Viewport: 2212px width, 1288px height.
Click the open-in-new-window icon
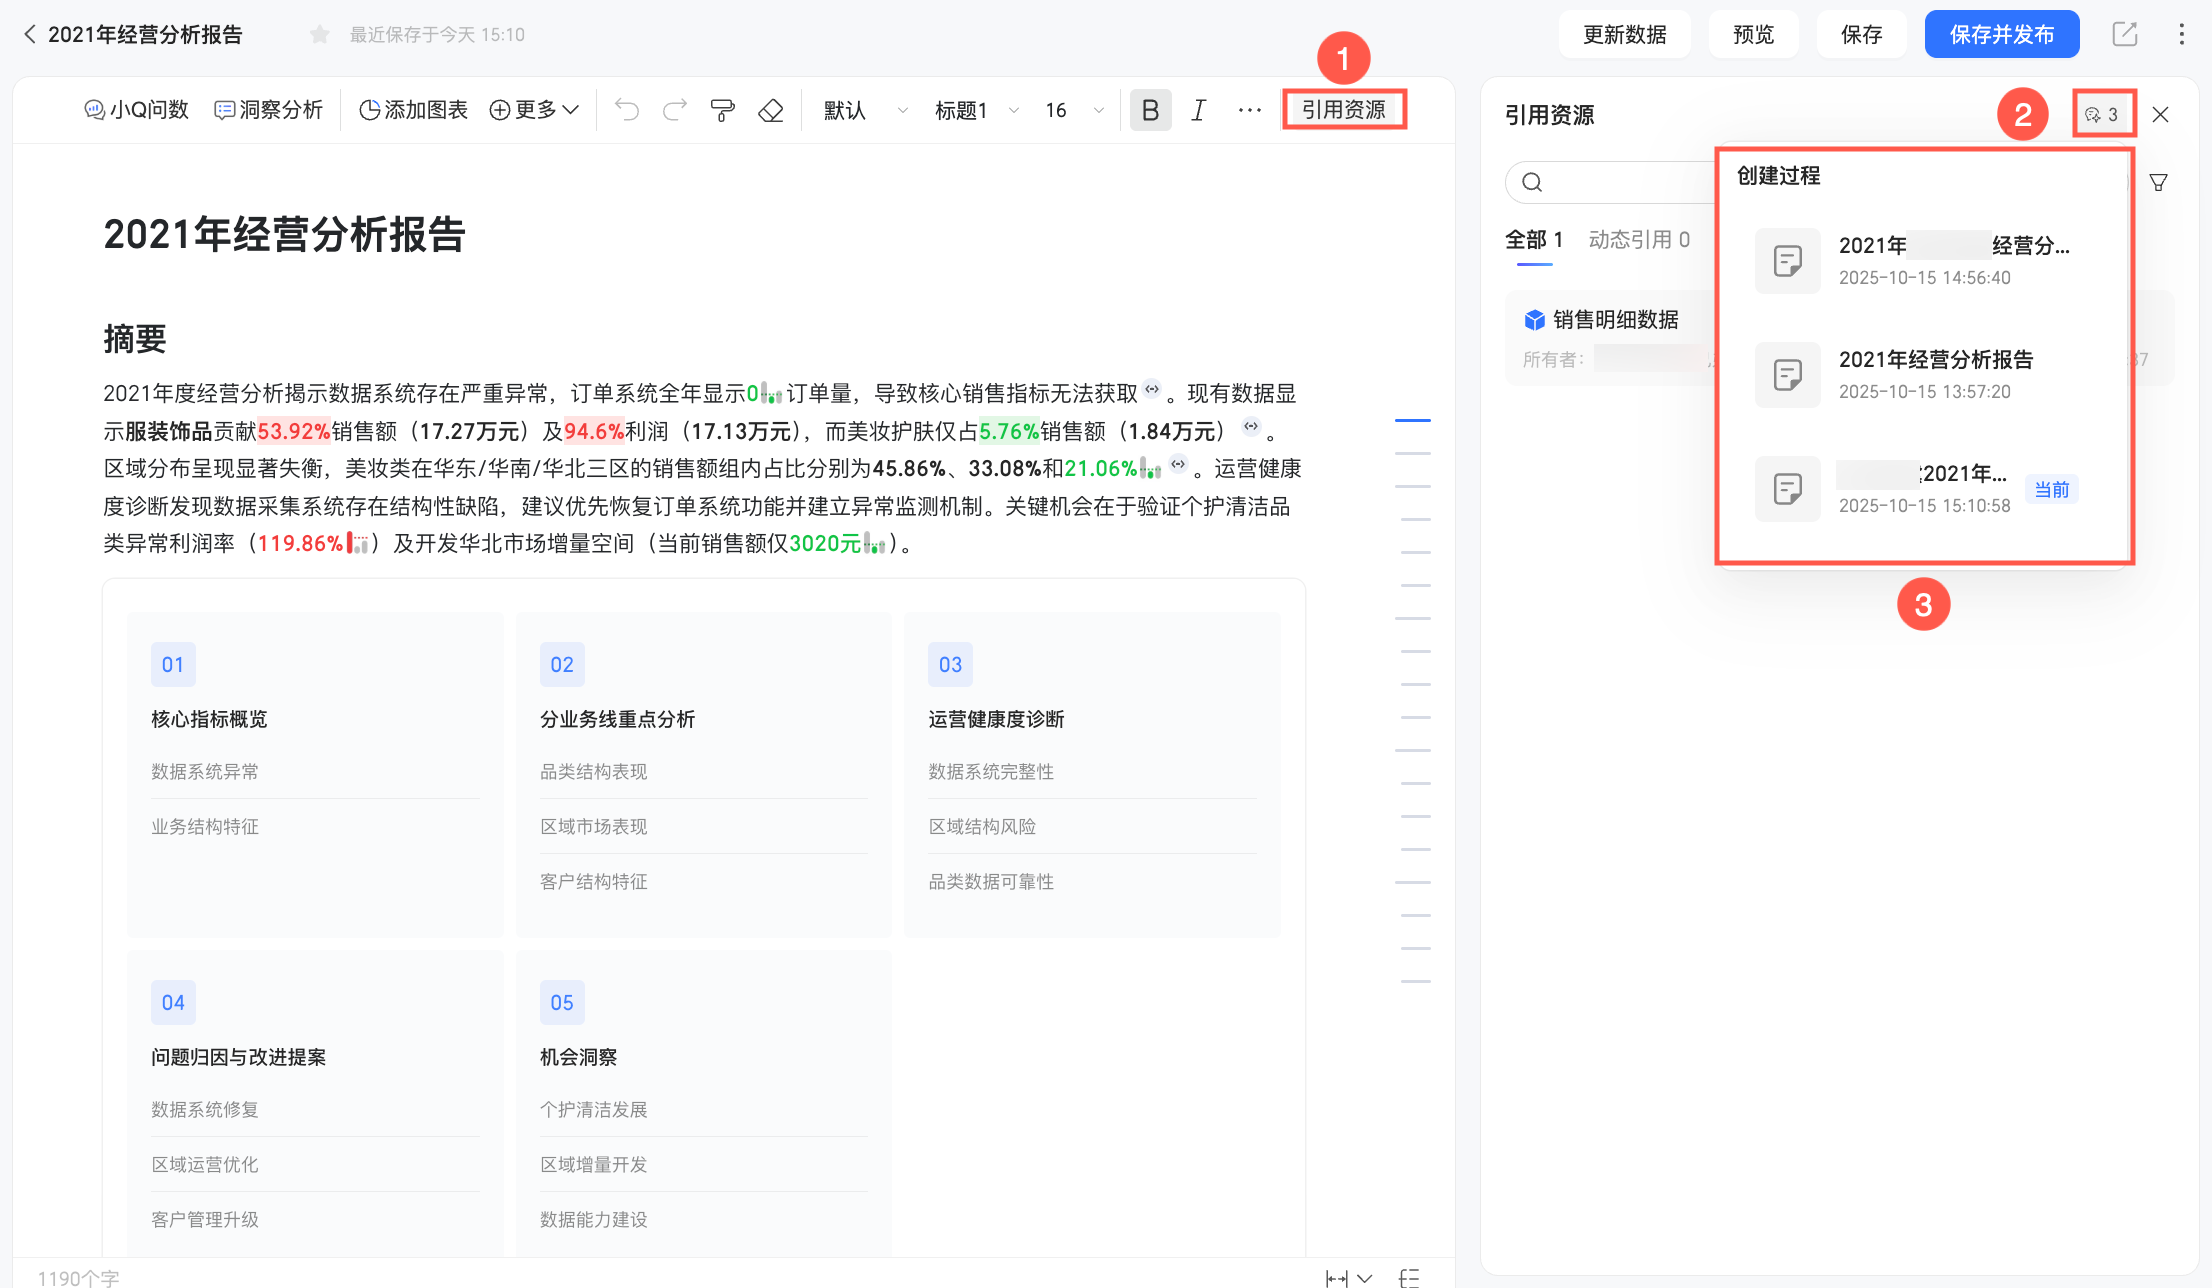[2125, 34]
